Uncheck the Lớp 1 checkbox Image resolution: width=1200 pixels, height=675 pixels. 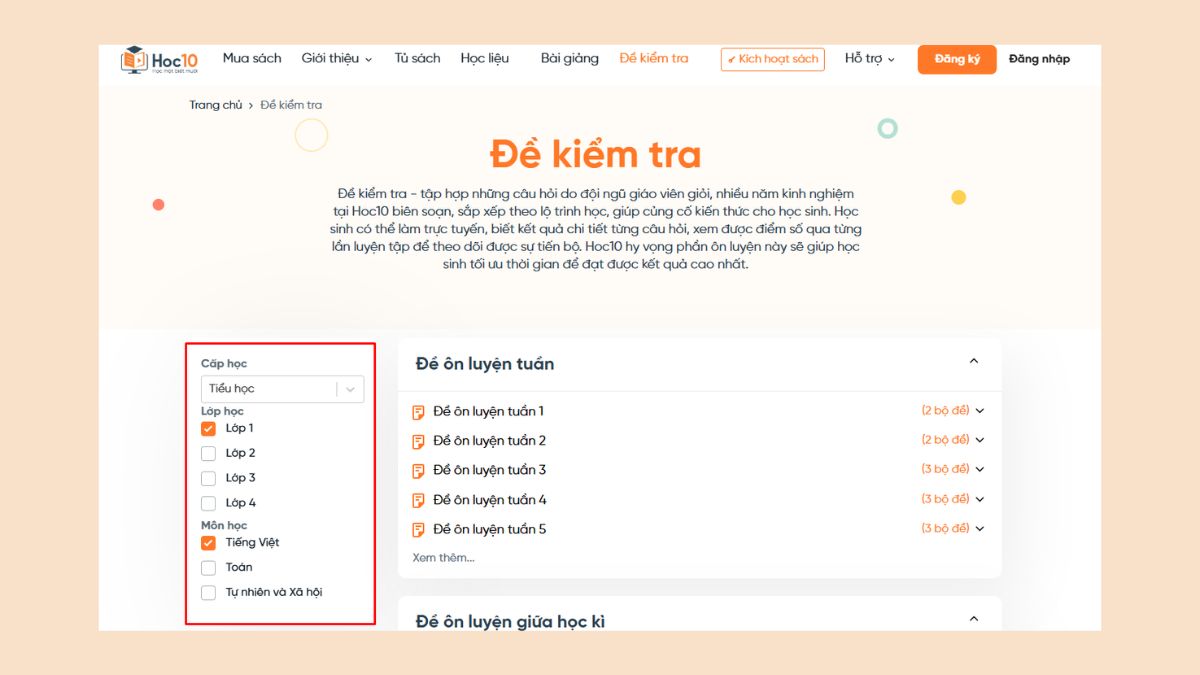(209, 429)
